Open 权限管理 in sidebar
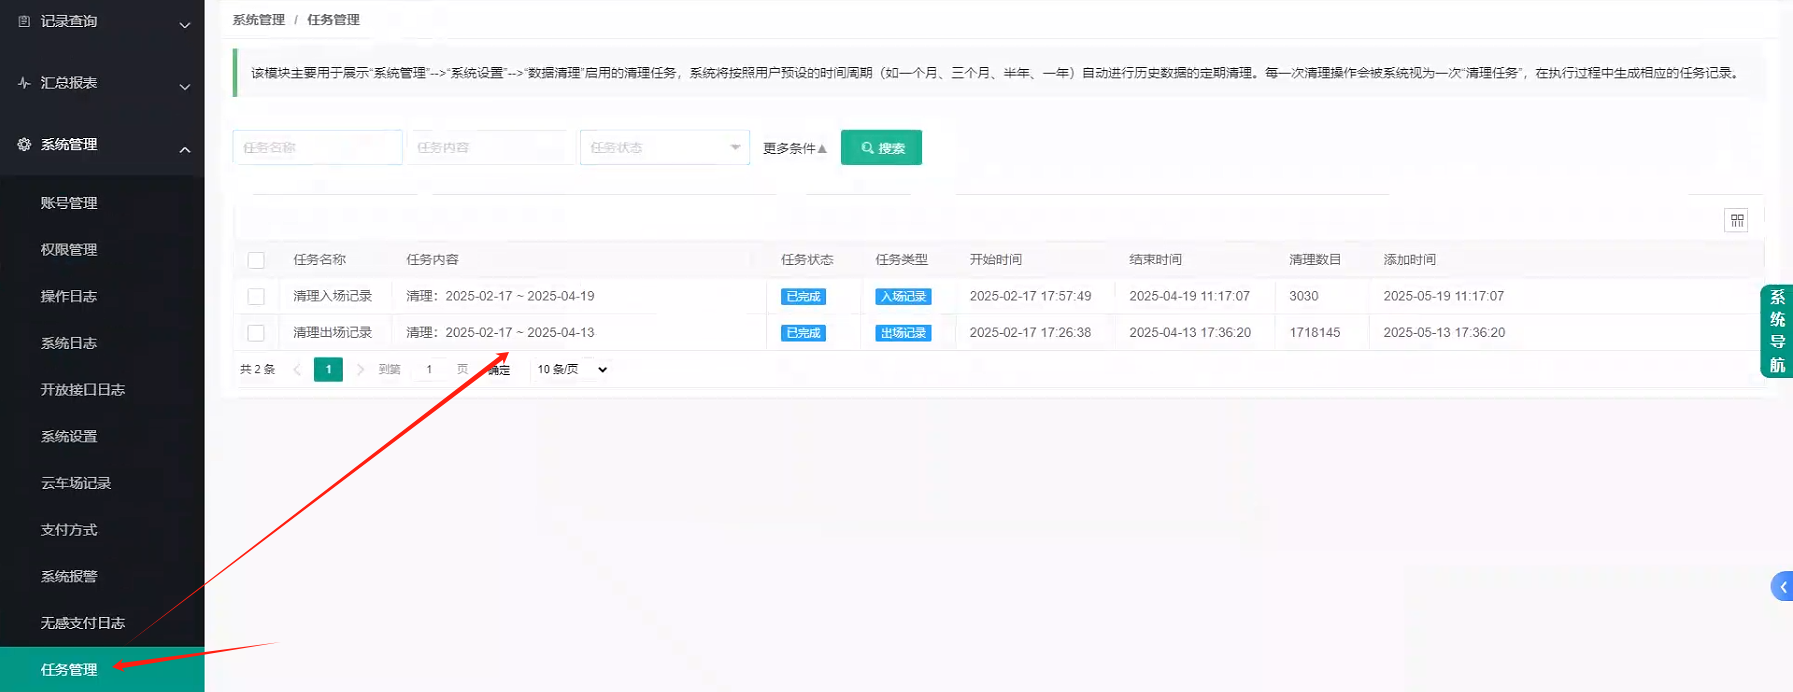The height and width of the screenshot is (692, 1793). (69, 250)
